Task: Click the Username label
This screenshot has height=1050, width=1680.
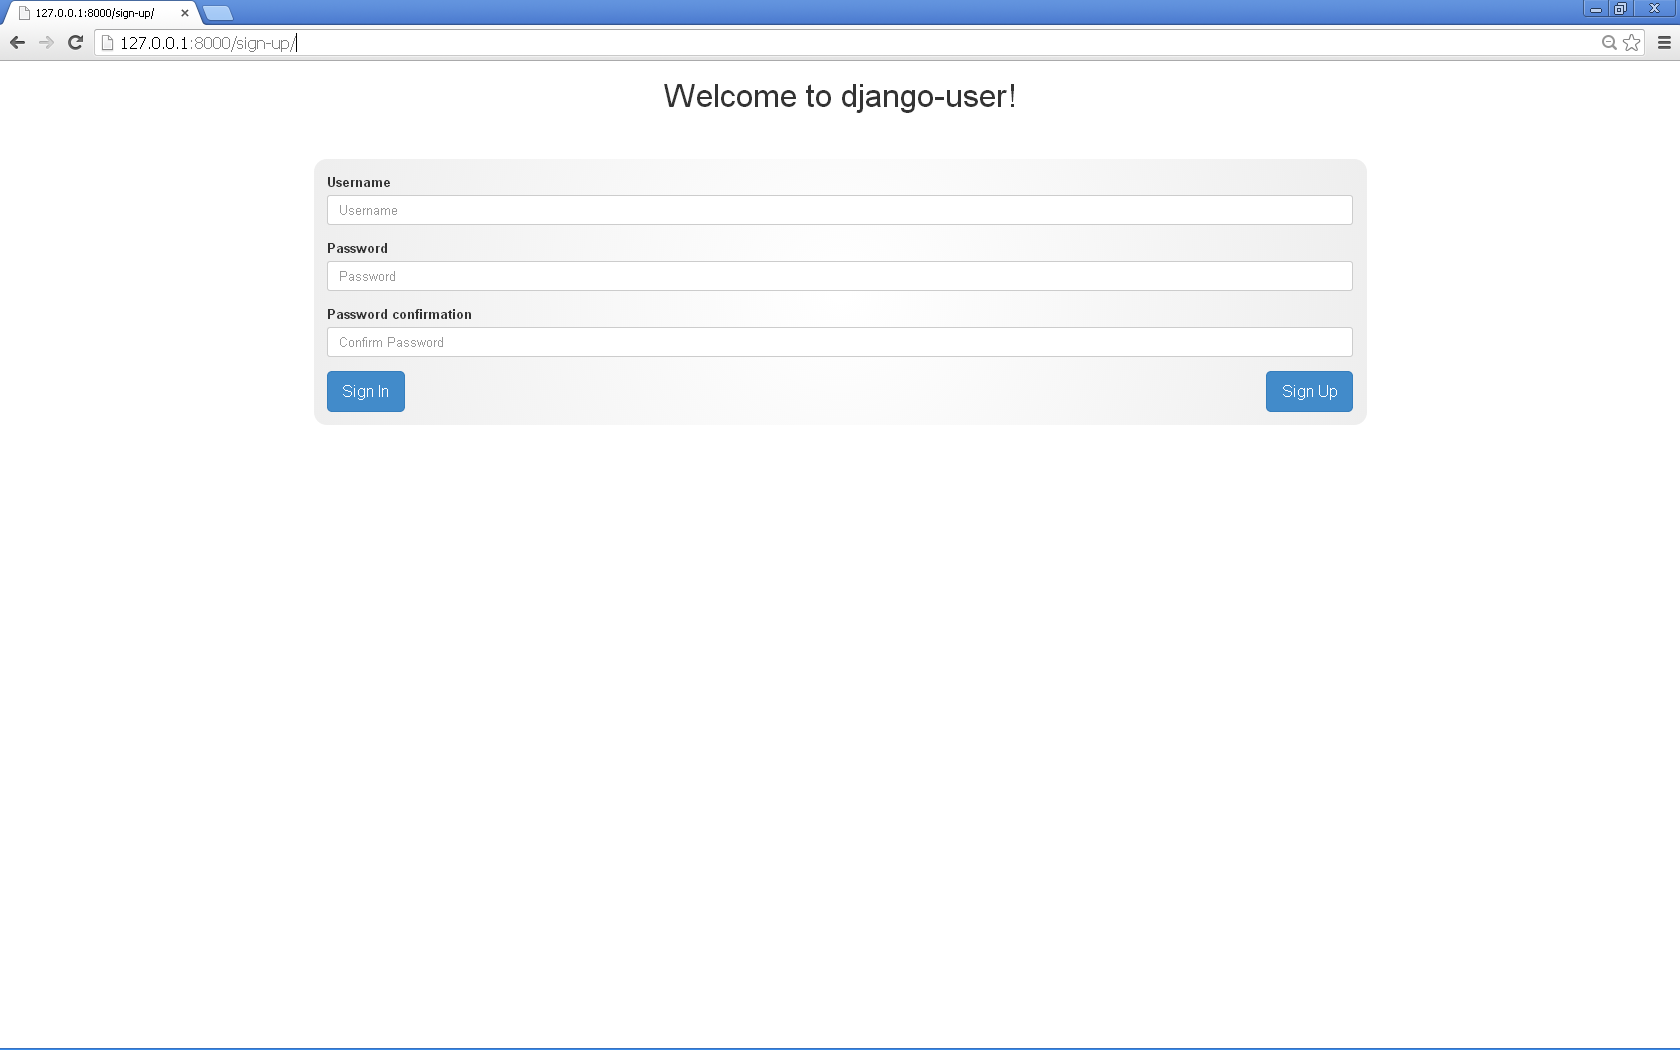Action: click(x=359, y=182)
